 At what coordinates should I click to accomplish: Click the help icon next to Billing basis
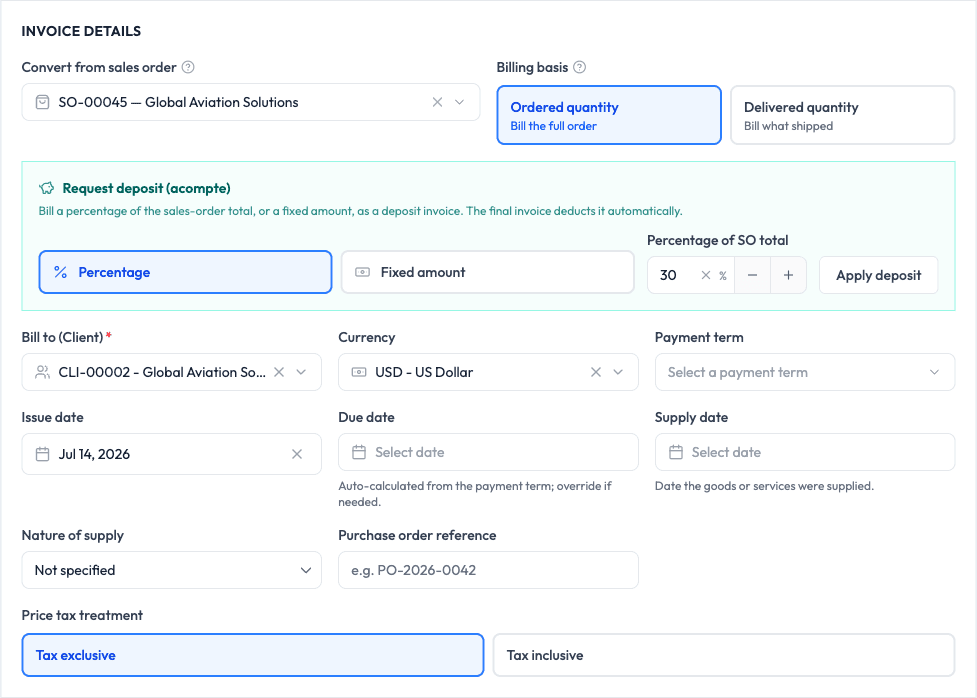click(579, 67)
